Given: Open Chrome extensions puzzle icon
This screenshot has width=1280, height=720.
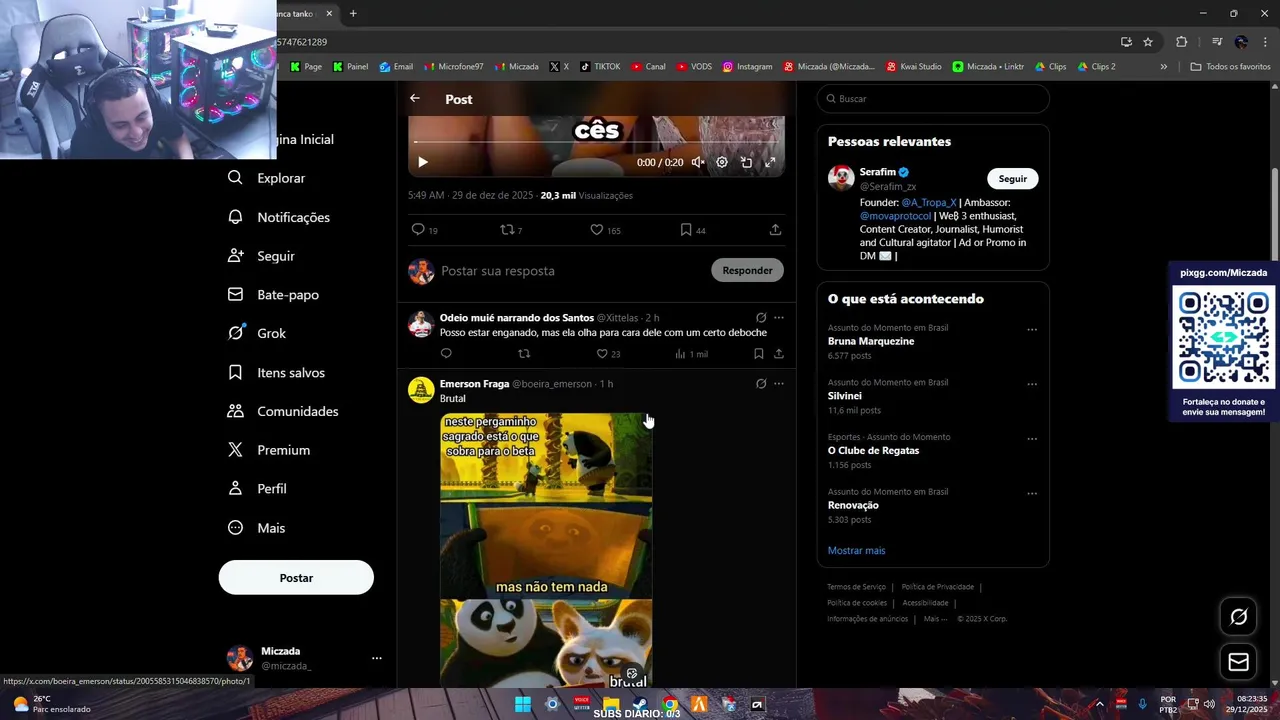Looking at the screenshot, I should point(1182,42).
